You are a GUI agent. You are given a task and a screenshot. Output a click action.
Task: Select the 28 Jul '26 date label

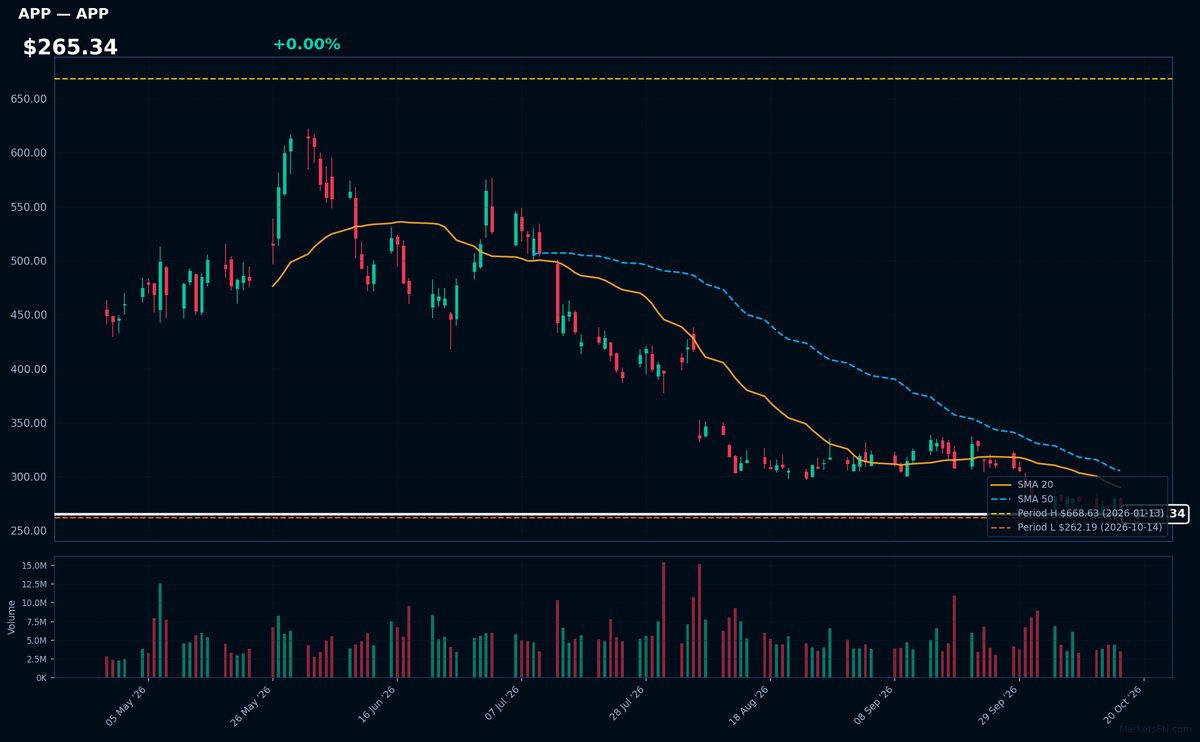pyautogui.click(x=624, y=705)
